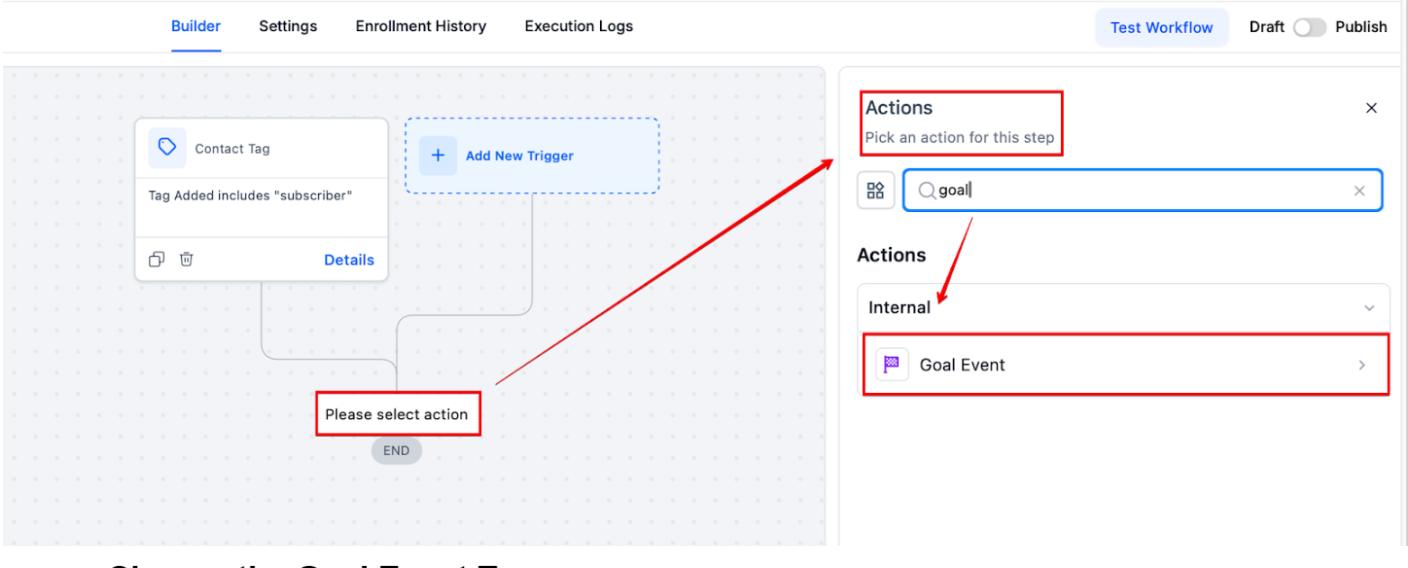
Task: Click the Goal Event flag icon
Action: [x=892, y=365]
